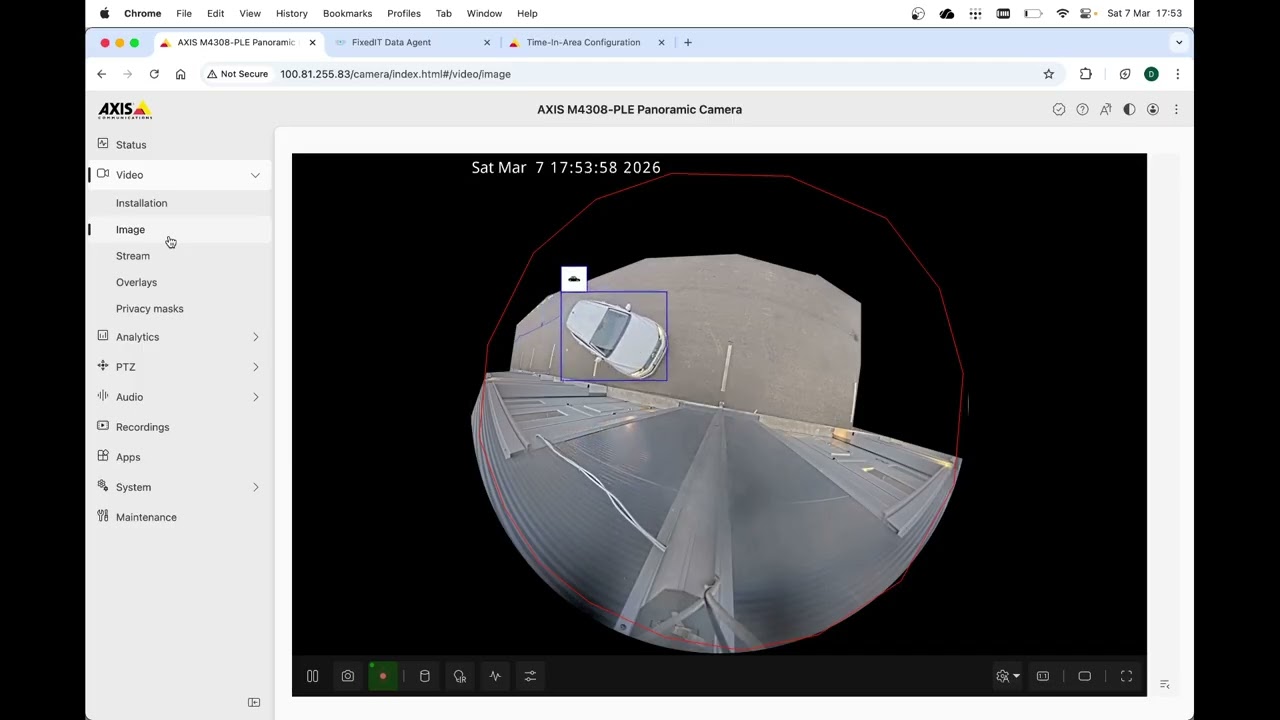The image size is (1280, 720).
Task: Open the Apple menu
Action: tap(104, 14)
